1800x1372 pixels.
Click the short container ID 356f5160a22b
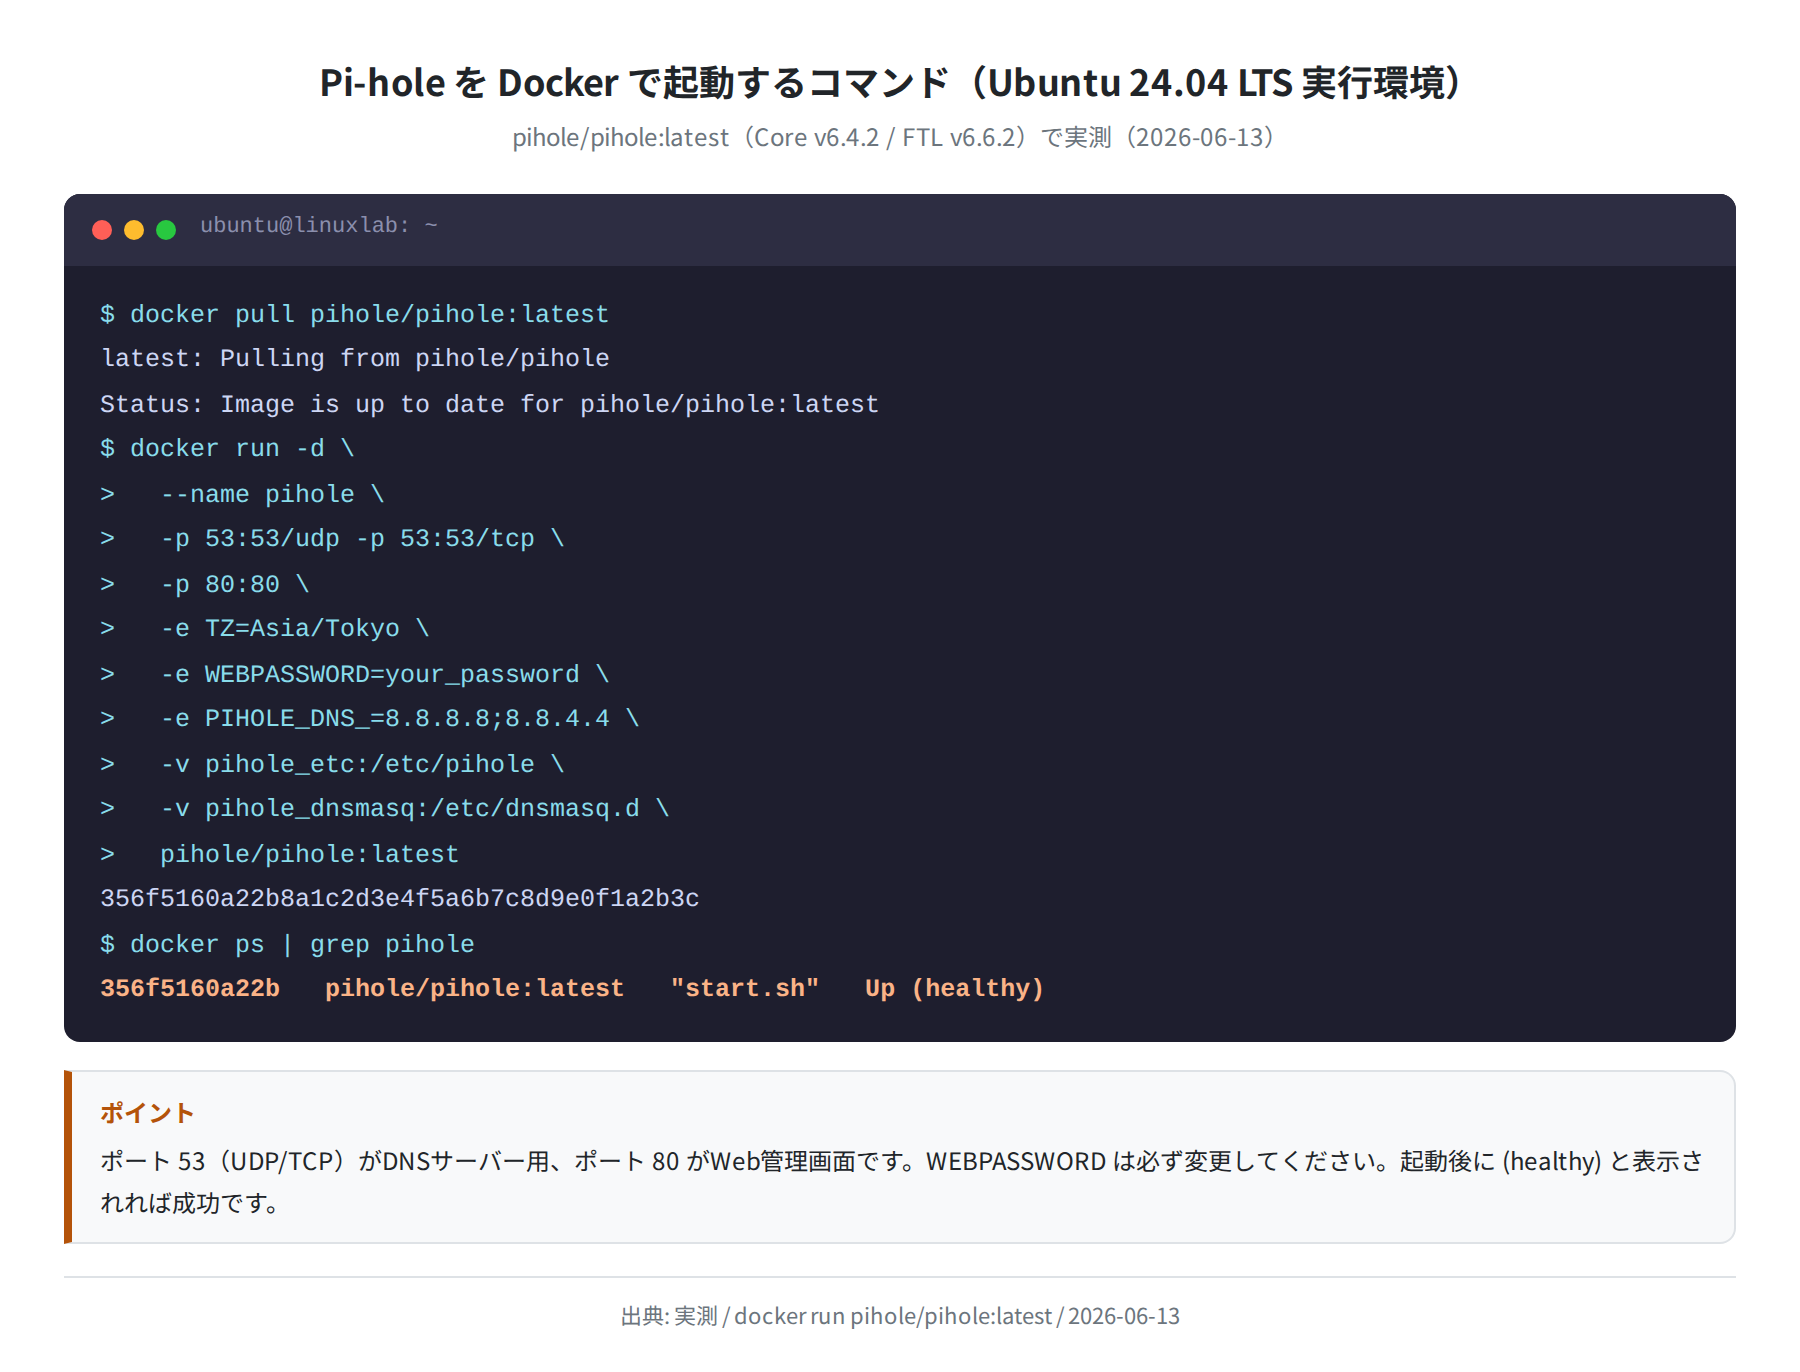pos(190,988)
